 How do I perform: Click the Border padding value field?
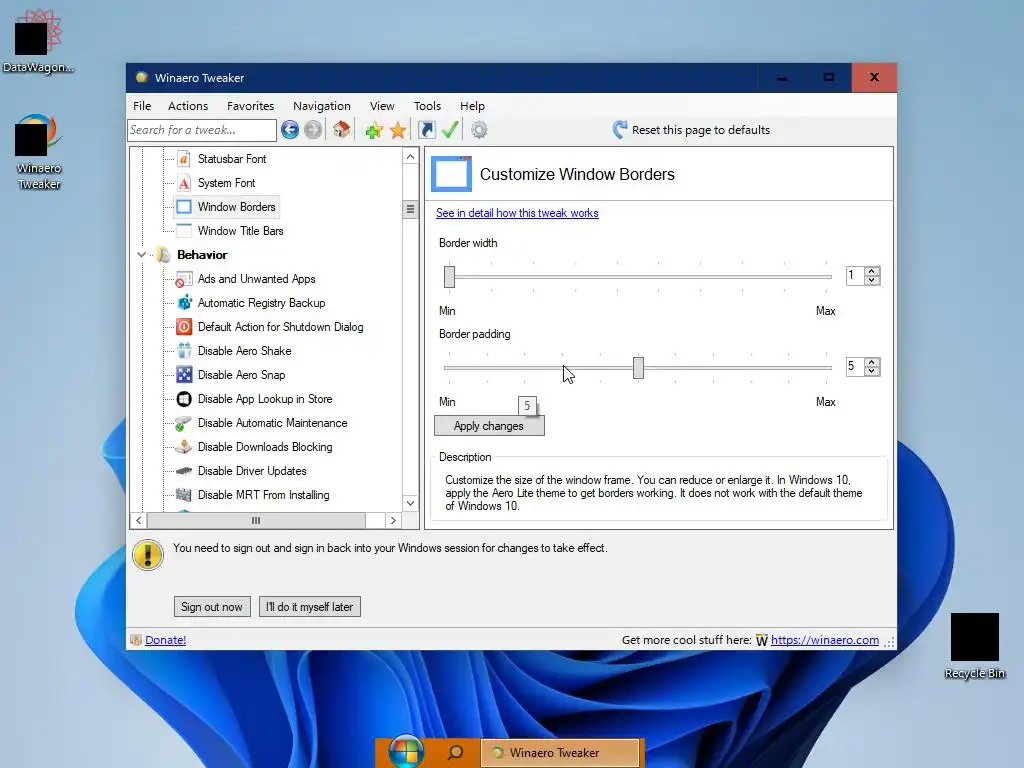tap(854, 366)
